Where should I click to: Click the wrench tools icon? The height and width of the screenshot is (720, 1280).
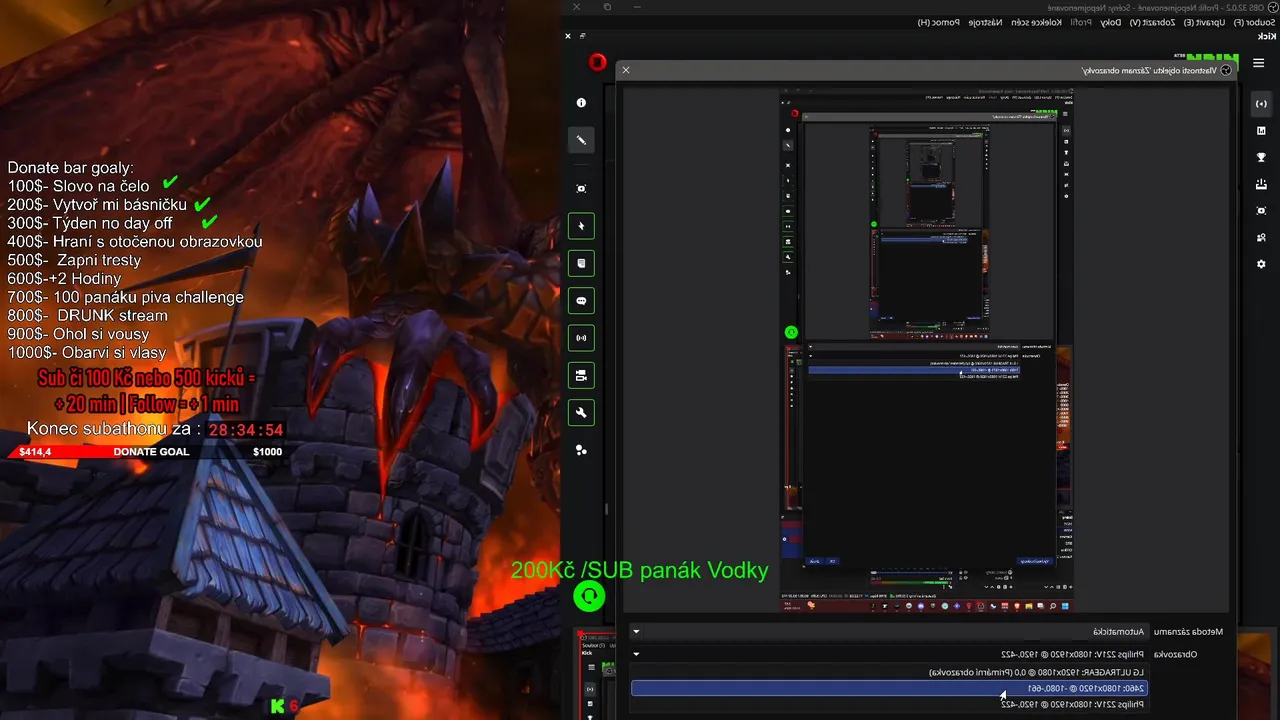[x=581, y=413]
